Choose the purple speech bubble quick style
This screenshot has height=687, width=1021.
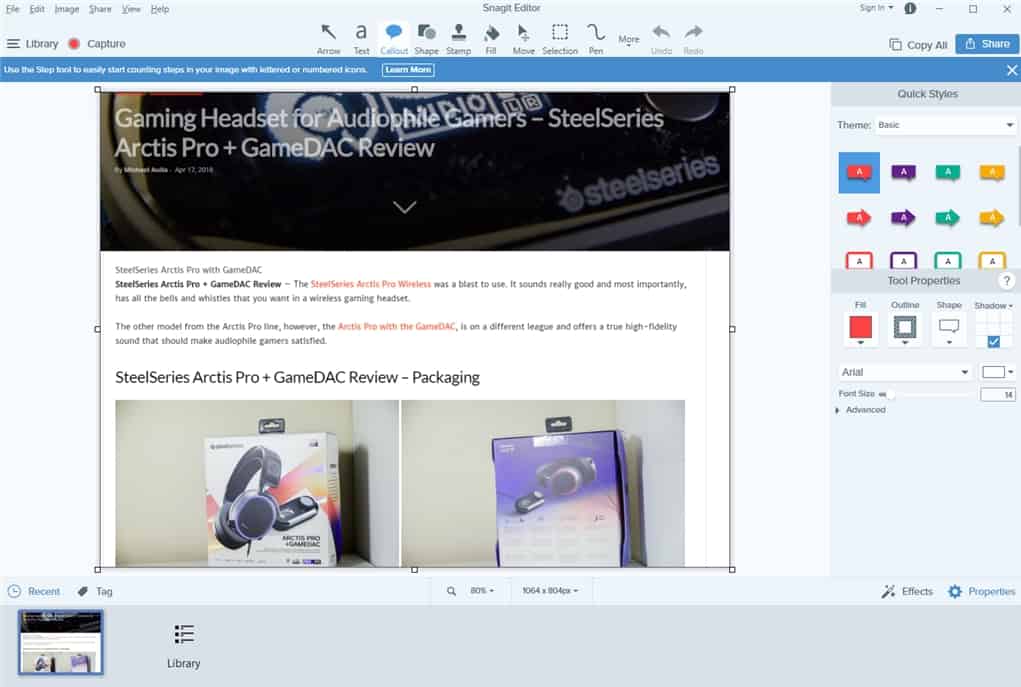pyautogui.click(x=903, y=173)
